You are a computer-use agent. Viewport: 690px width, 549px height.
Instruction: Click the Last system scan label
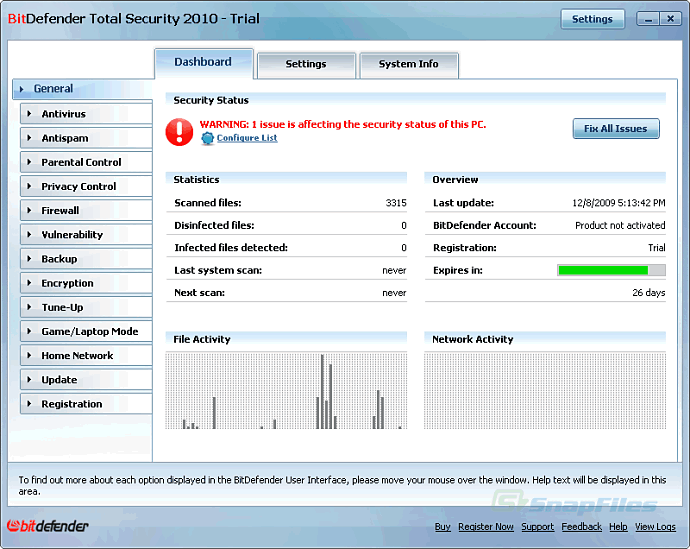click(218, 270)
